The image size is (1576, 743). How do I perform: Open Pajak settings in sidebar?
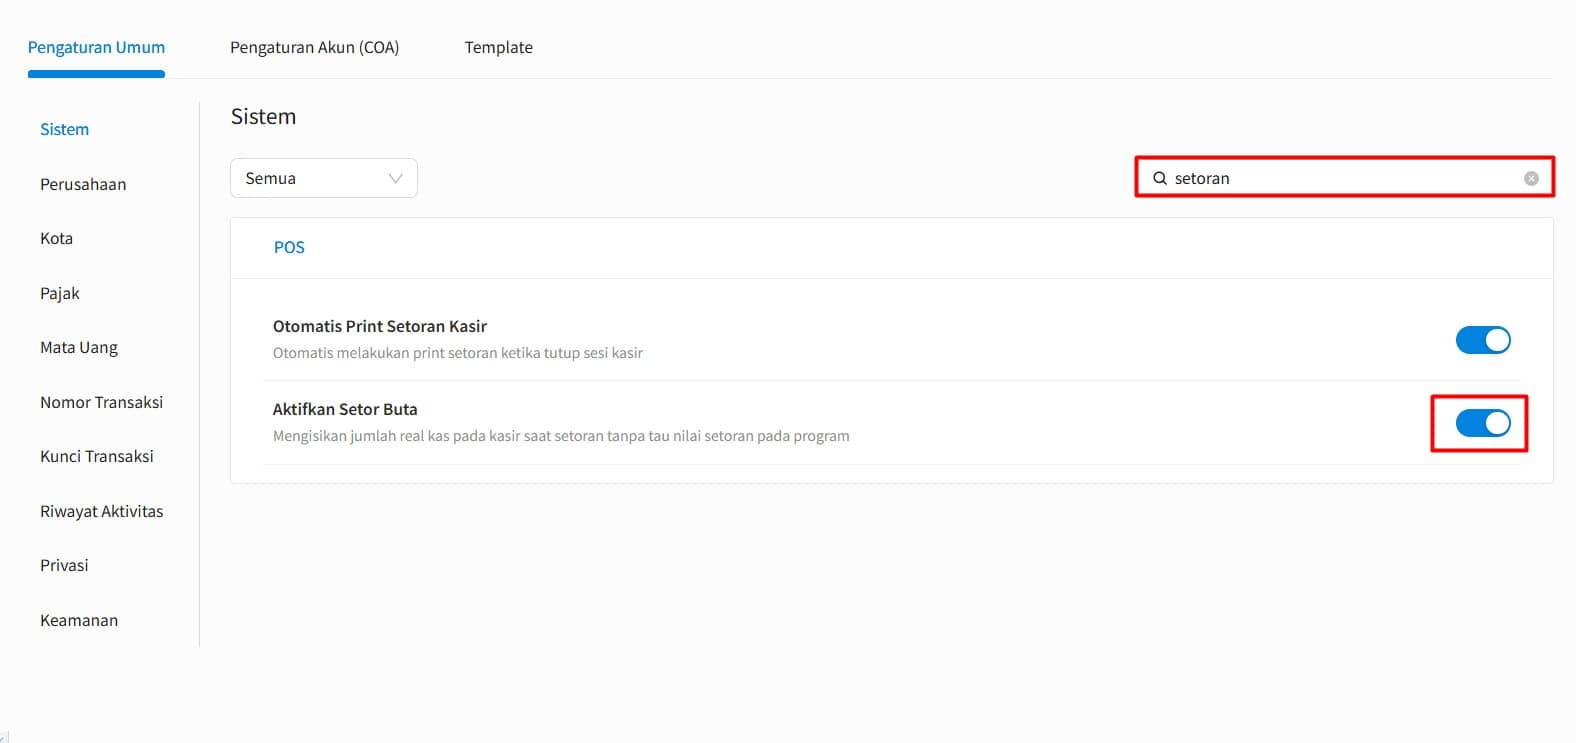60,293
